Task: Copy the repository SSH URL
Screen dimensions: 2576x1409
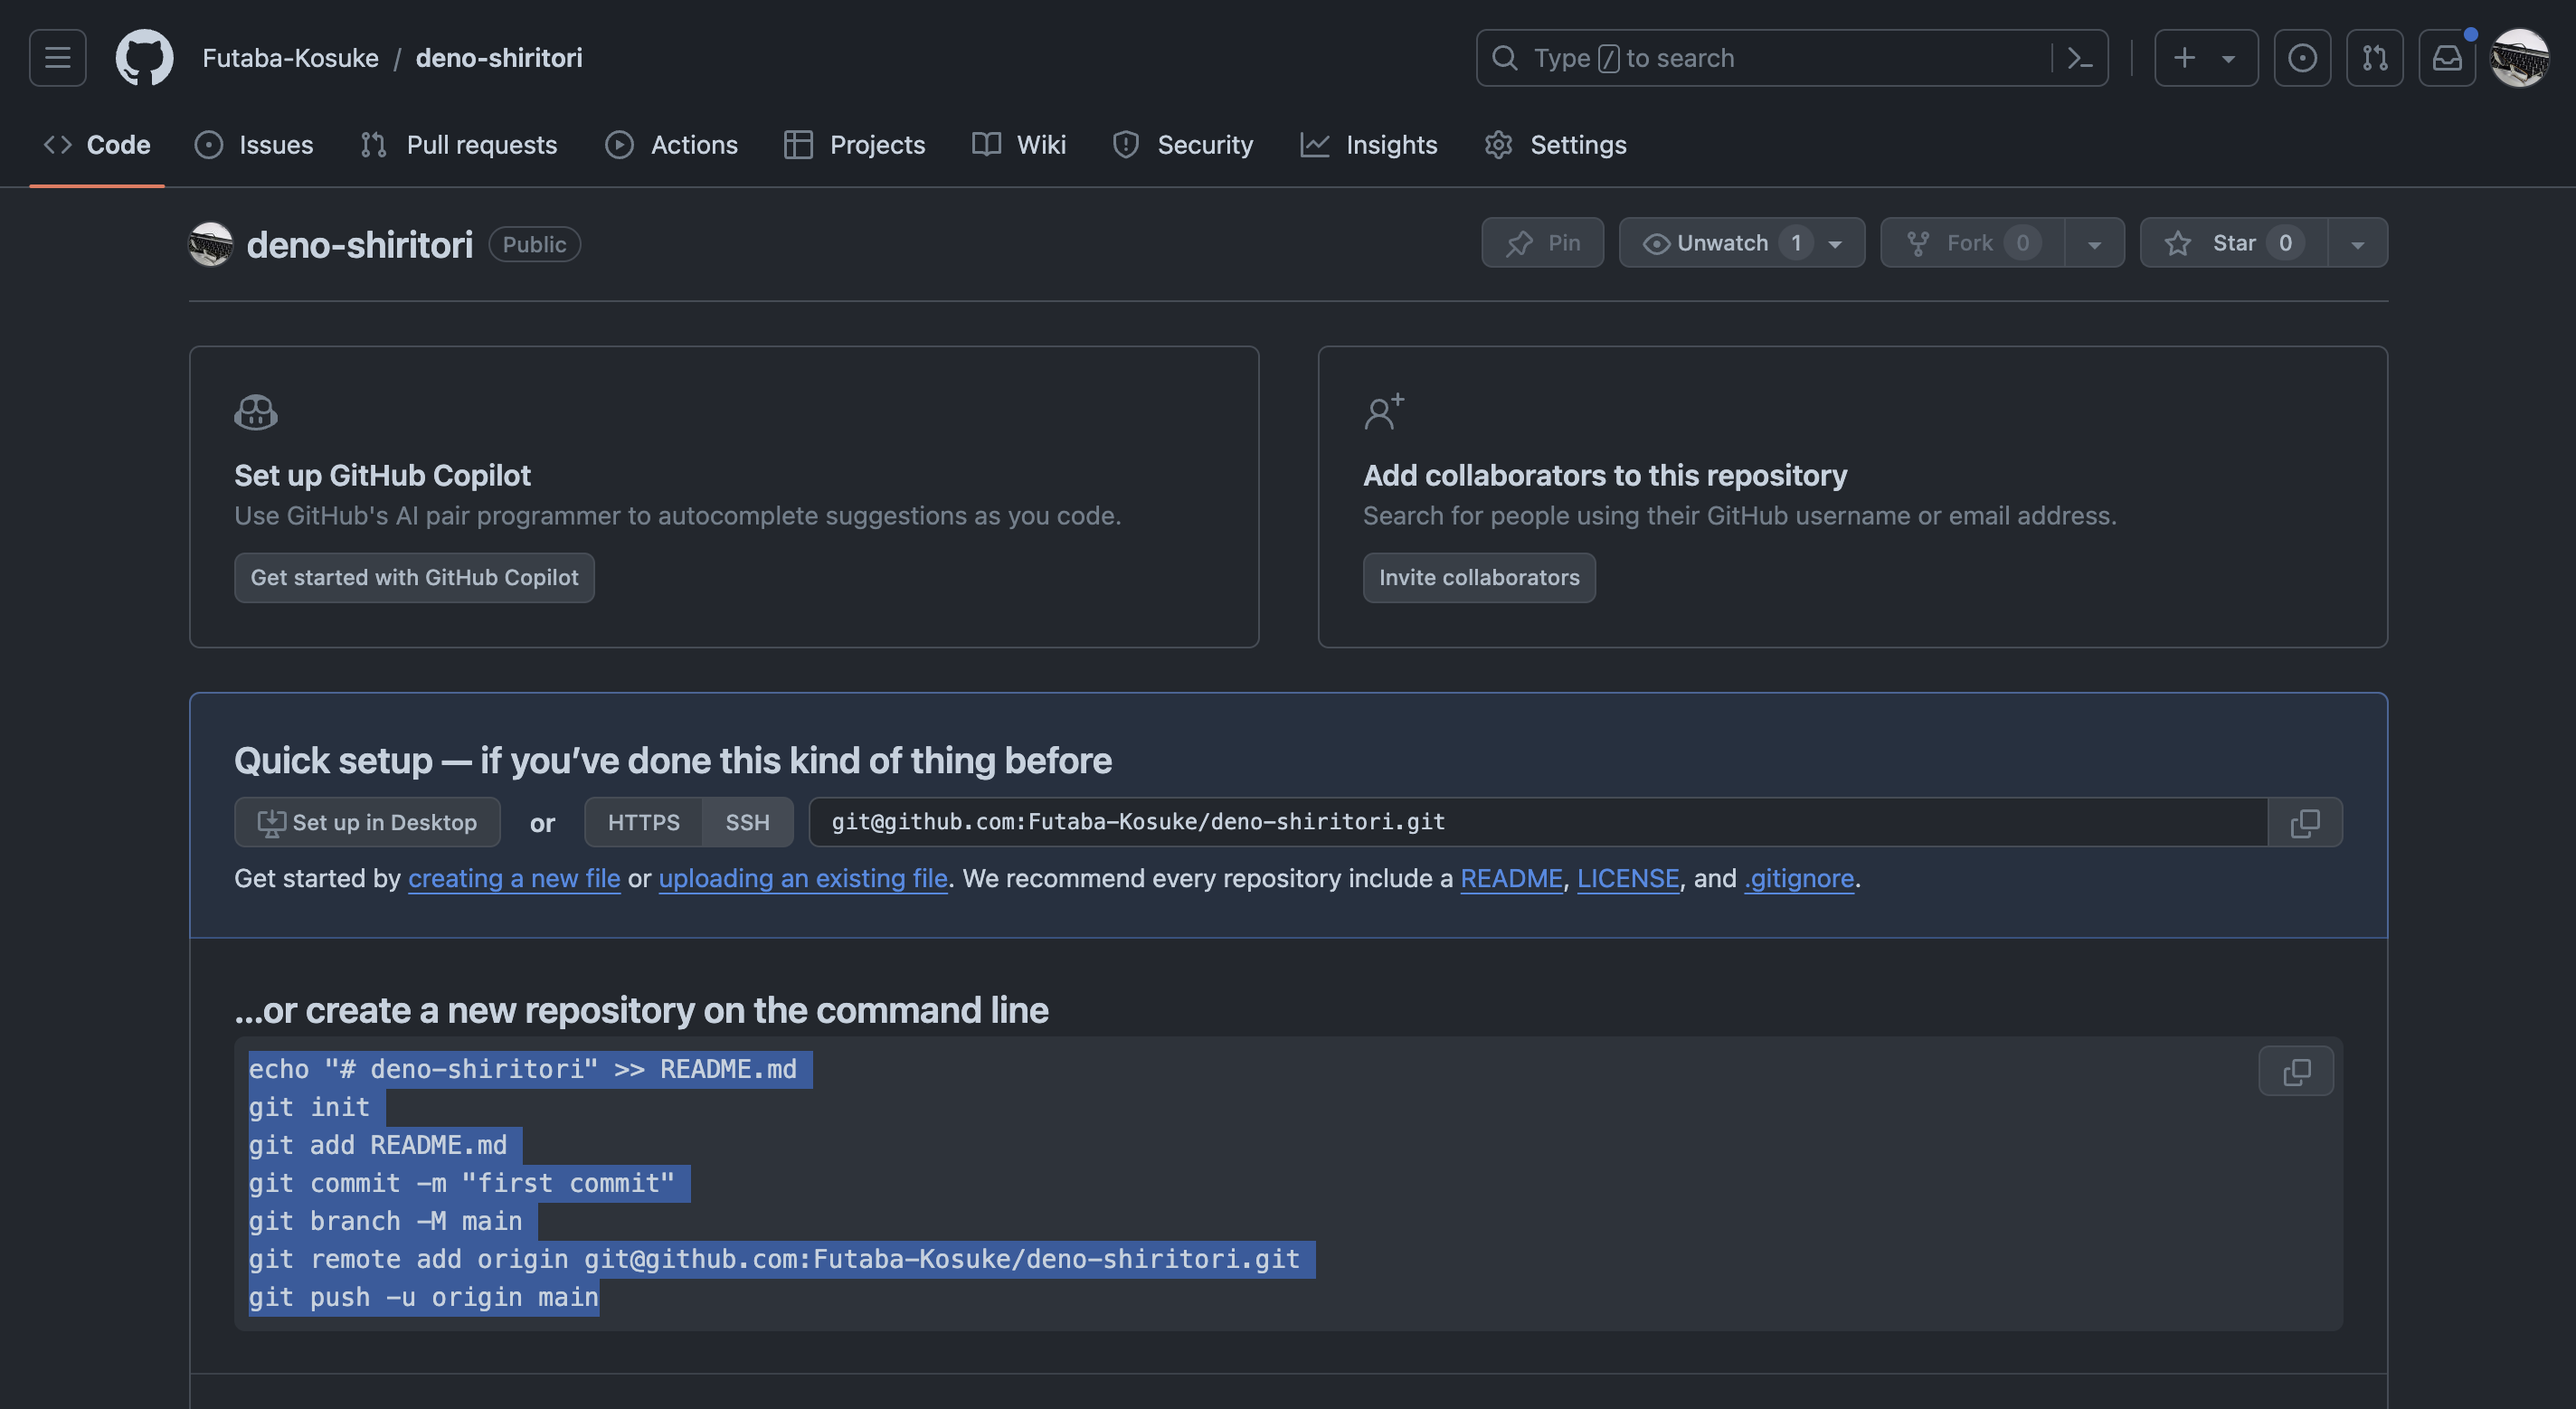Action: pos(2304,822)
